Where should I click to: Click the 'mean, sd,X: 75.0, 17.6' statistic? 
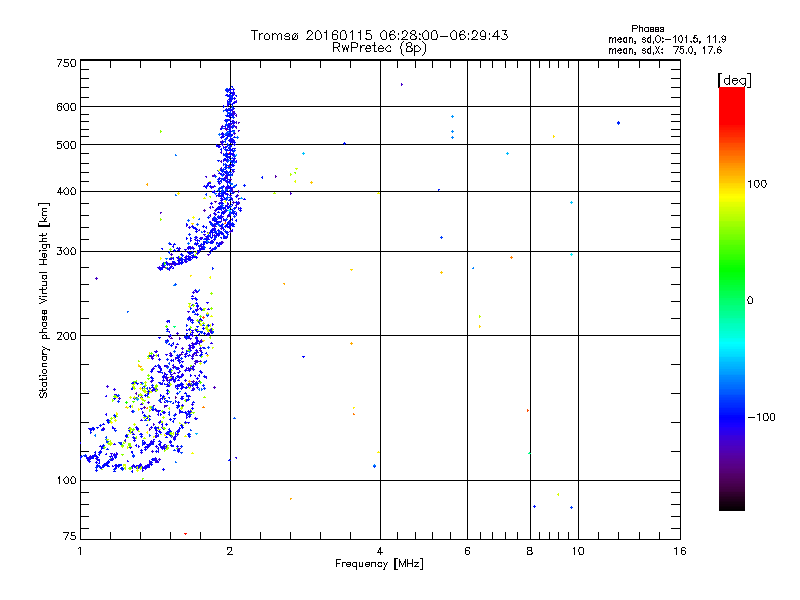click(x=665, y=50)
